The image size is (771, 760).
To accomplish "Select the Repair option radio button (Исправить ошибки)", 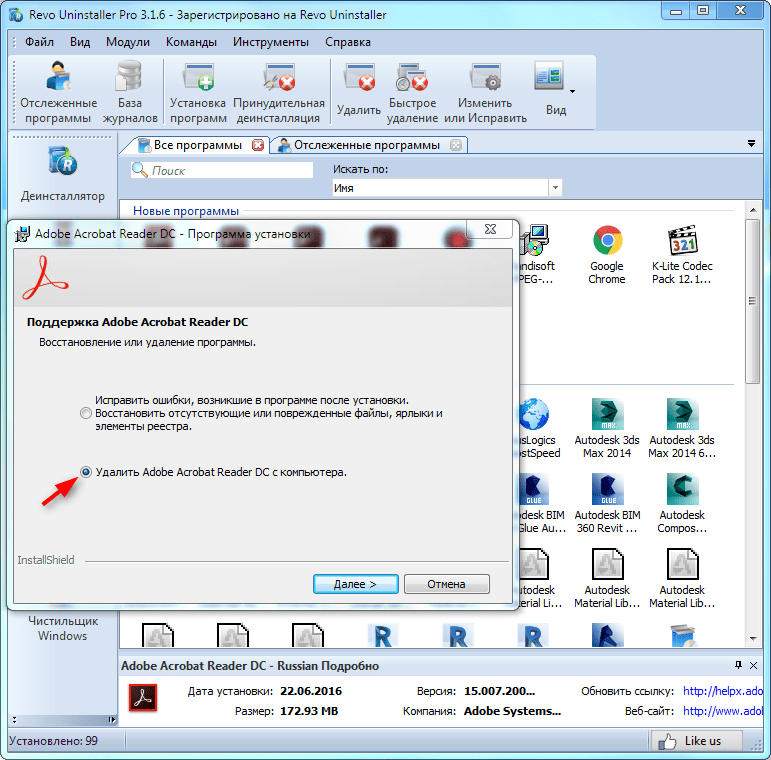I will pos(86,413).
